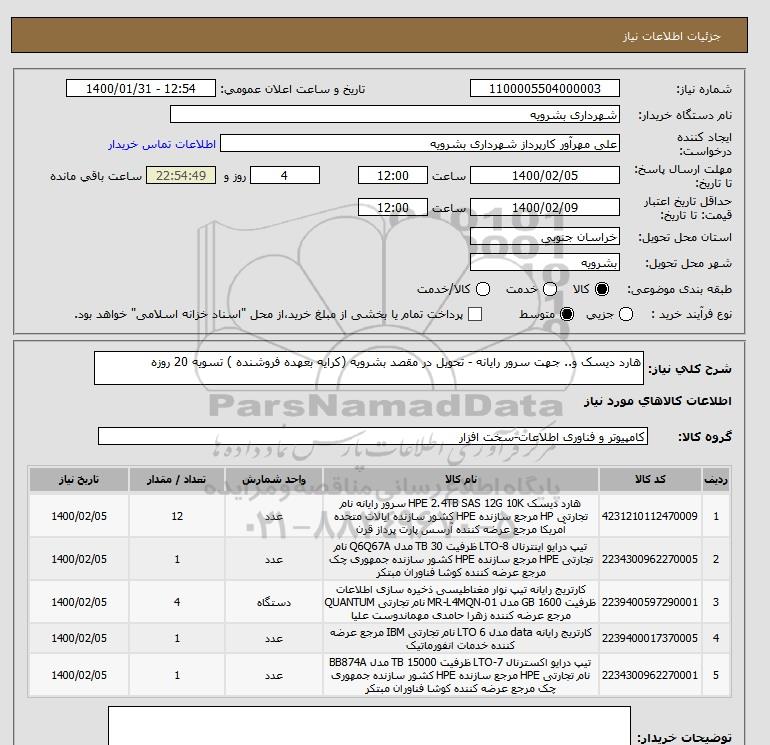Click the گروه کالا field کامپیوتر و فناوری
The image size is (770, 745).
pos(373,436)
